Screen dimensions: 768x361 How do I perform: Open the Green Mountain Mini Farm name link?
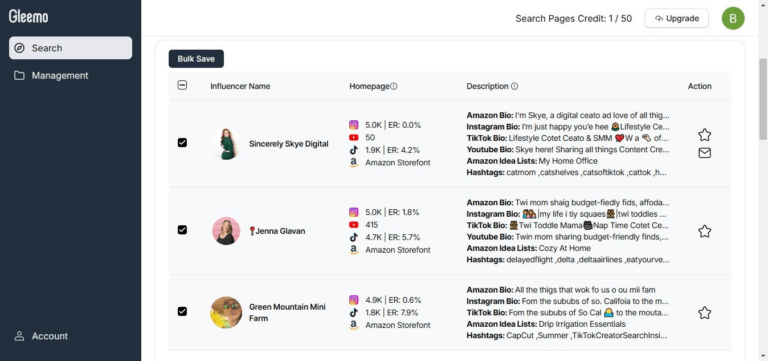[288, 313]
